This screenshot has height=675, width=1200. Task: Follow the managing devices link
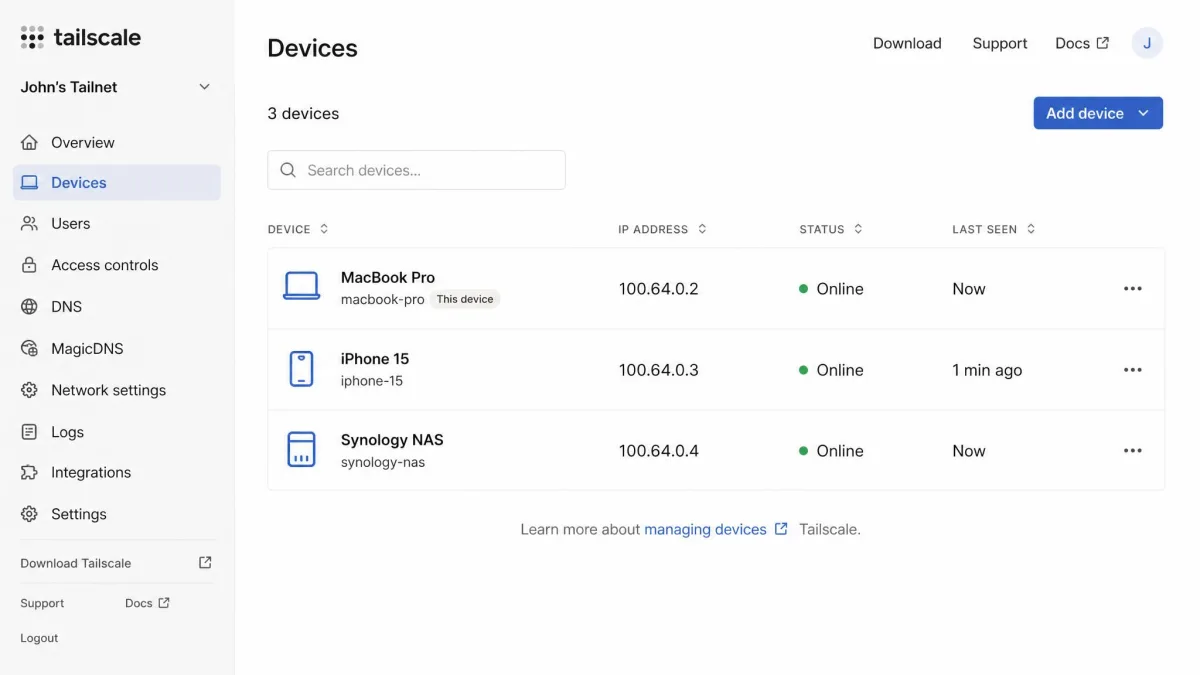pyautogui.click(x=705, y=529)
